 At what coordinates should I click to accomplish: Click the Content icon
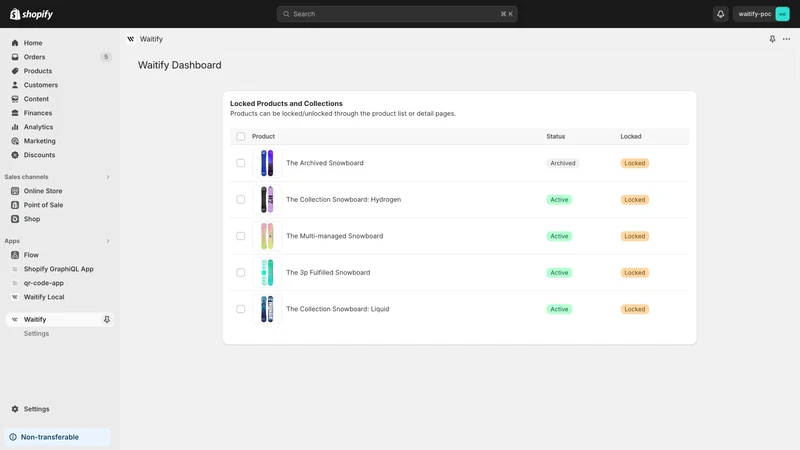pos(15,99)
